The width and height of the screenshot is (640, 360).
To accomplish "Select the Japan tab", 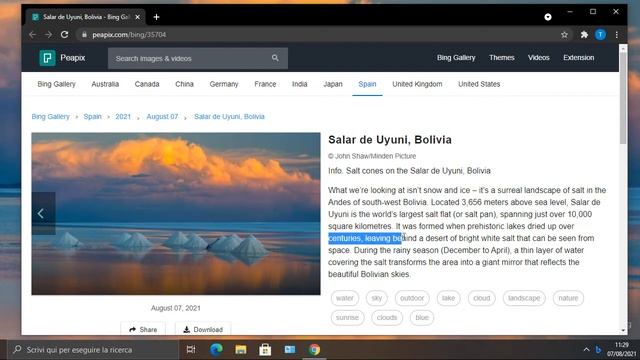I will click(333, 84).
